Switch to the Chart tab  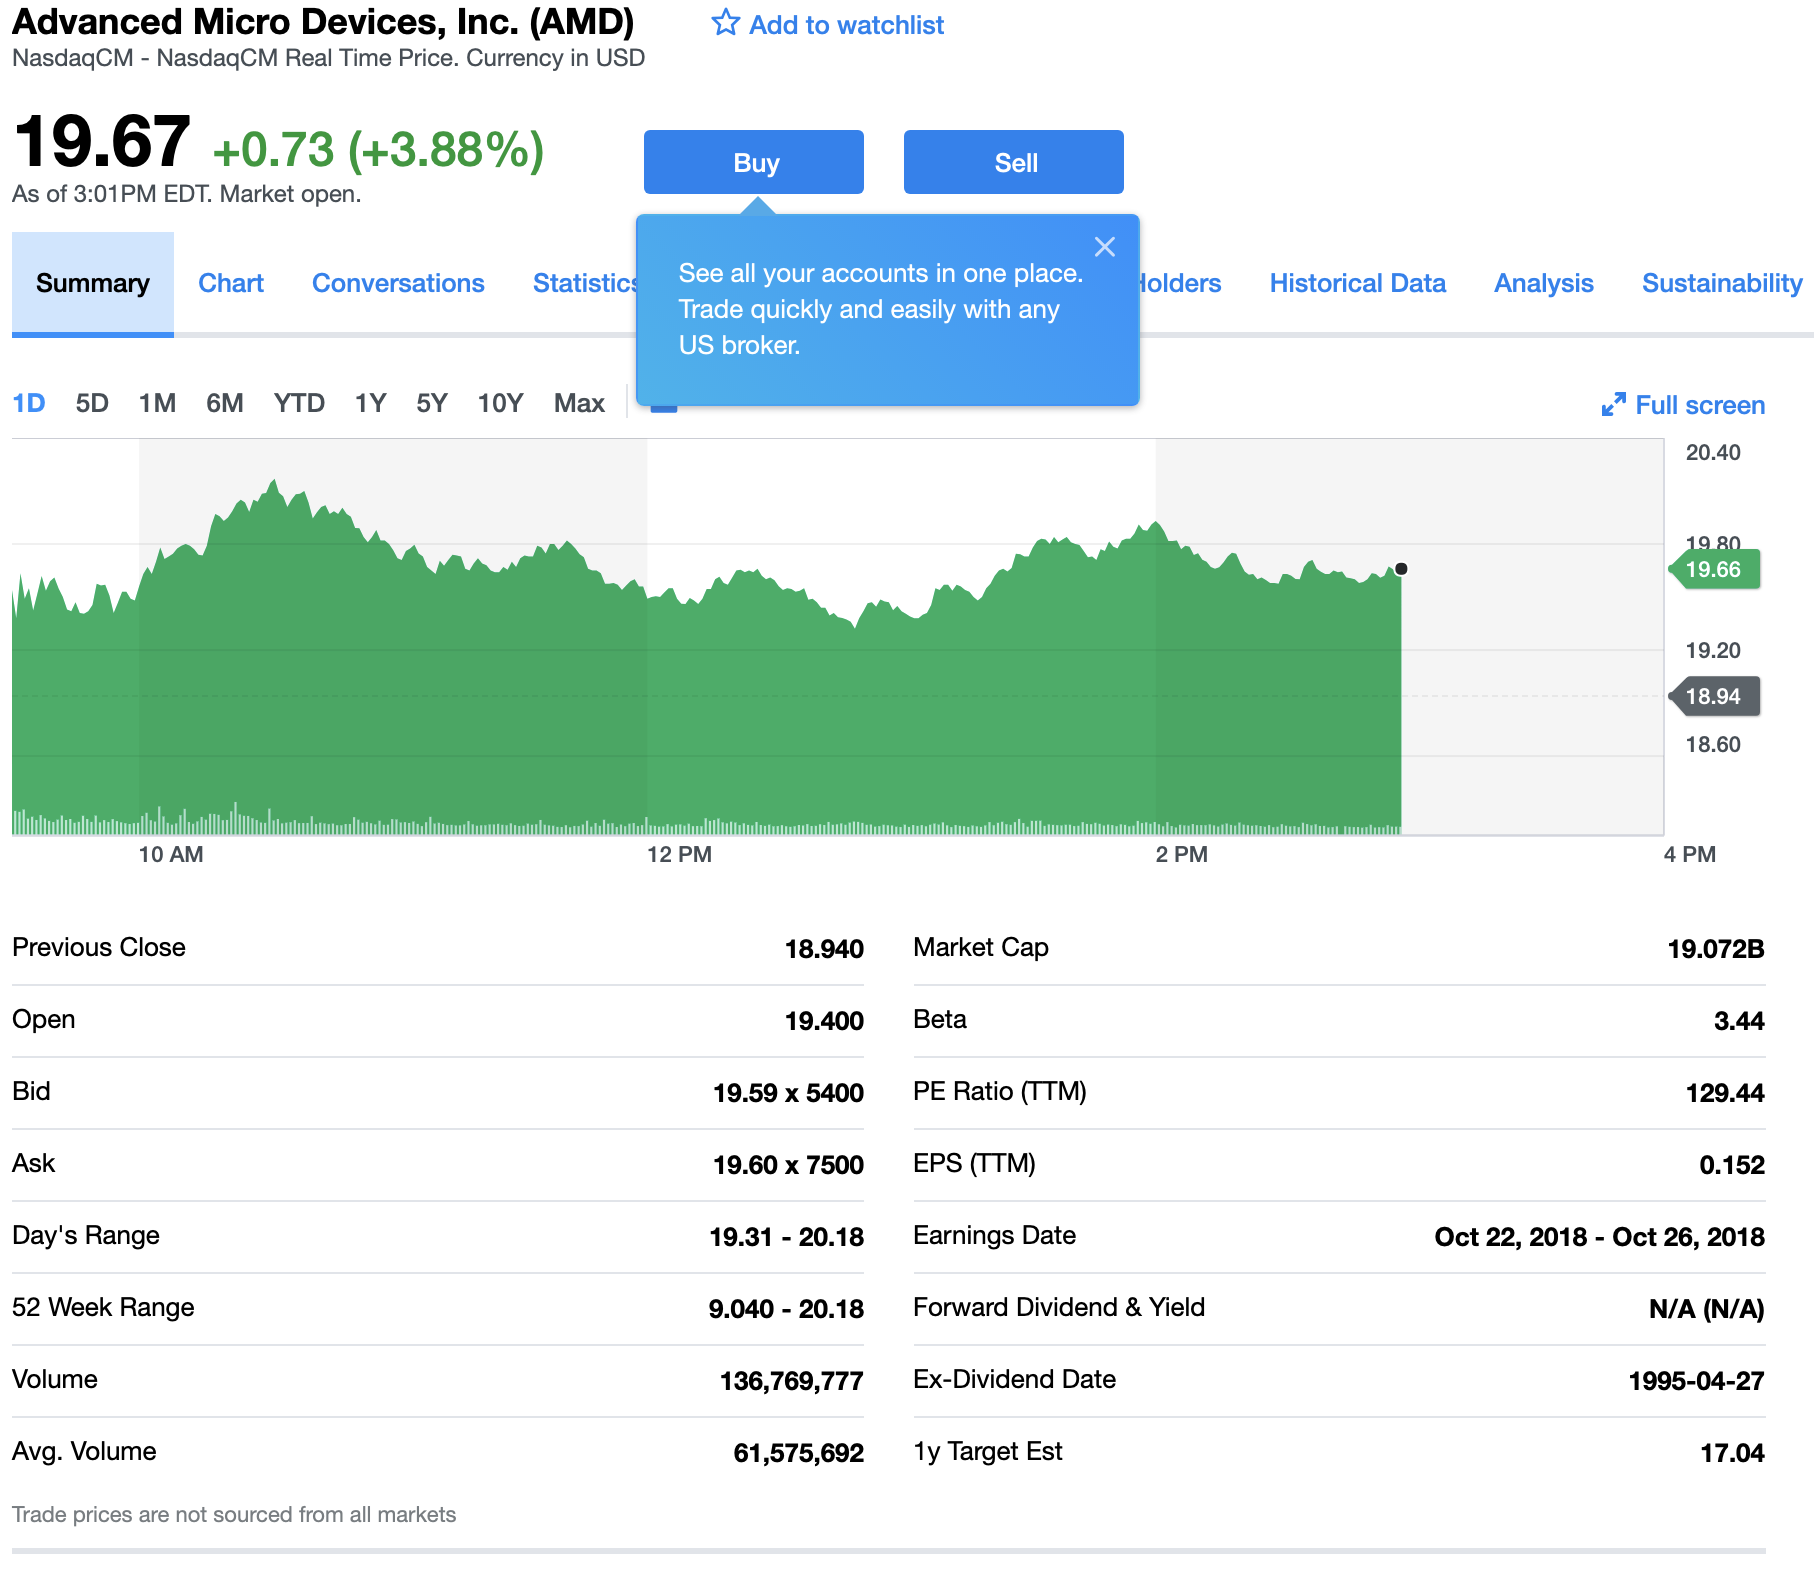231,284
